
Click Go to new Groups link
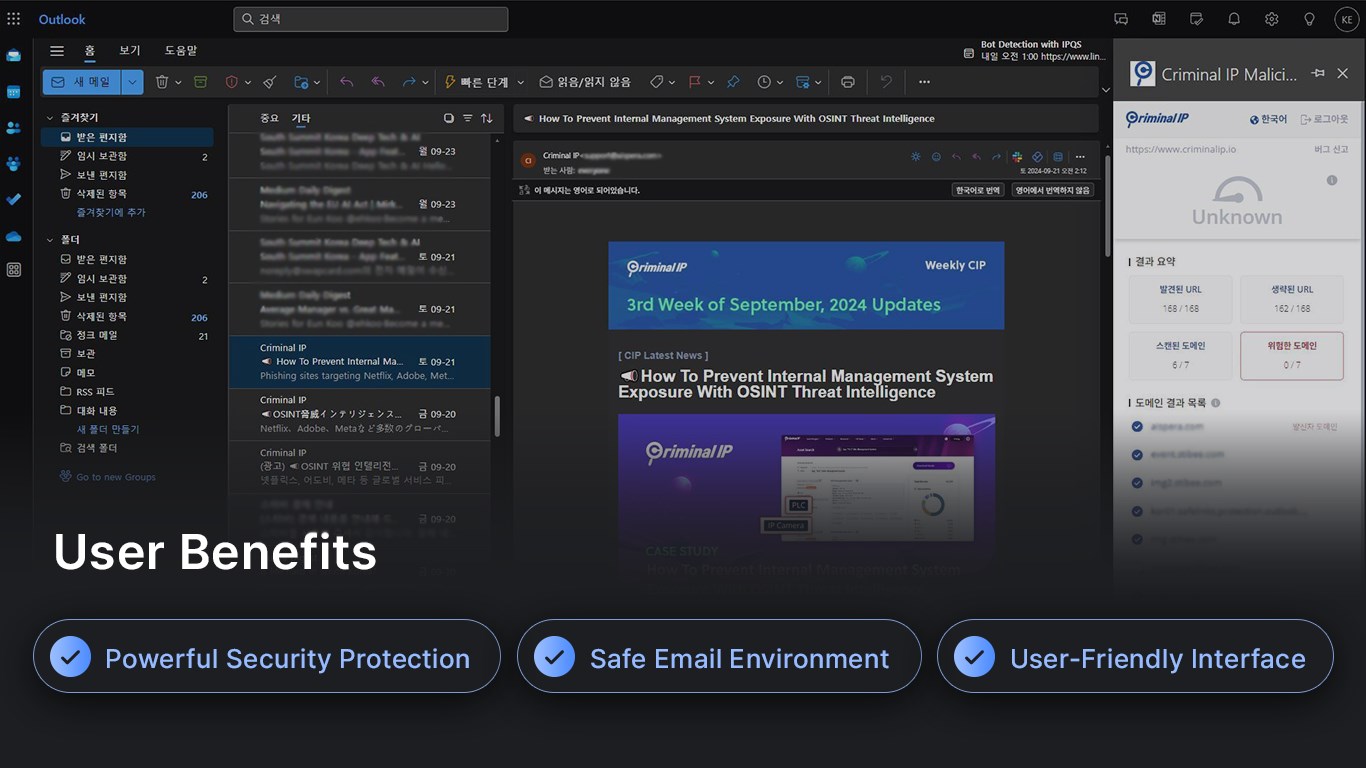pos(108,477)
